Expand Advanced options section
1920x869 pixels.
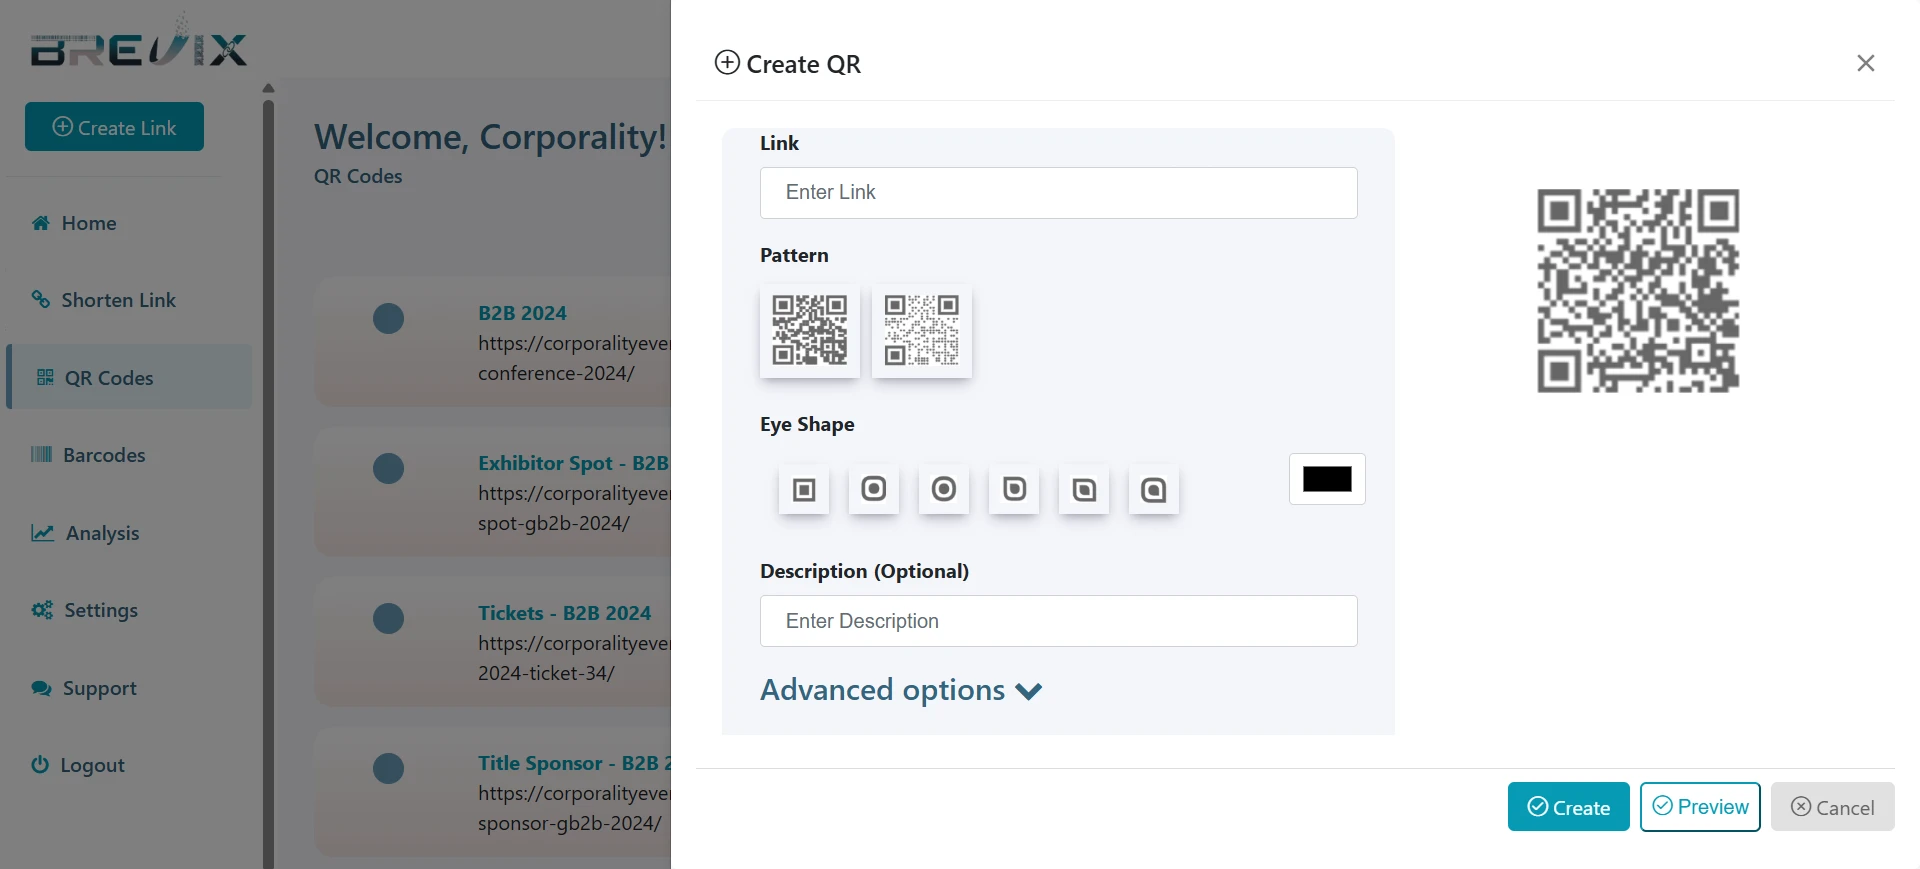(901, 691)
